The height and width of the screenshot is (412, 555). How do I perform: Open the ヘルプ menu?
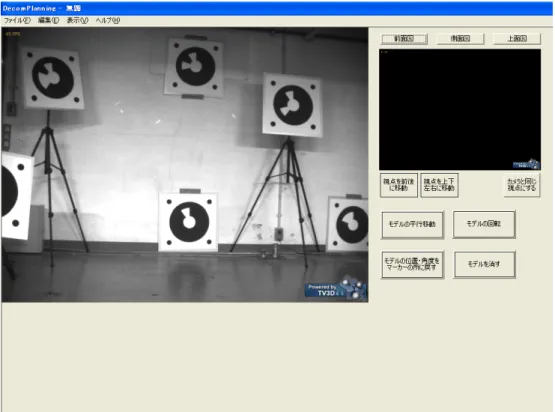(x=108, y=21)
